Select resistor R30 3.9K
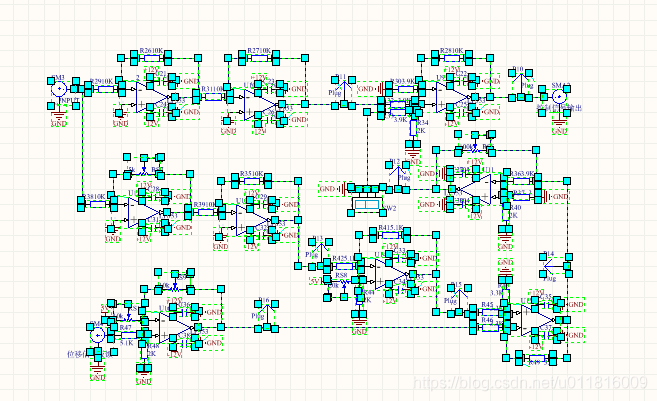Screen dimensions: 657x401 point(406,89)
